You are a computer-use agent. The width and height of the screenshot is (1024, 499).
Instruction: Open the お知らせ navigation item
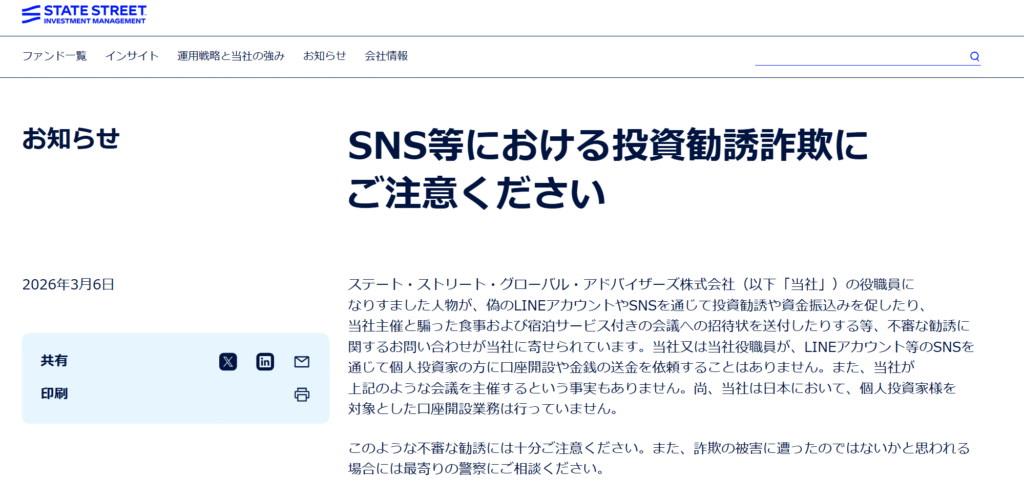coord(325,56)
